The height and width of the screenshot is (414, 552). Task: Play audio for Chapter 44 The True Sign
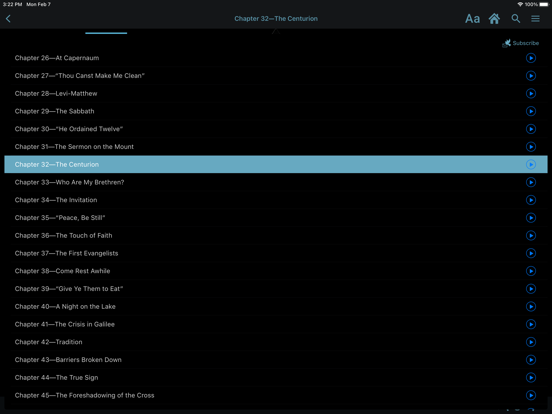tap(531, 377)
